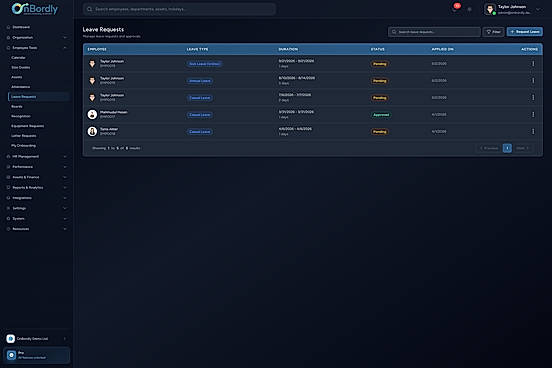This screenshot has width=552, height=368.
Task: Focus the global search field at top
Action: click(179, 9)
